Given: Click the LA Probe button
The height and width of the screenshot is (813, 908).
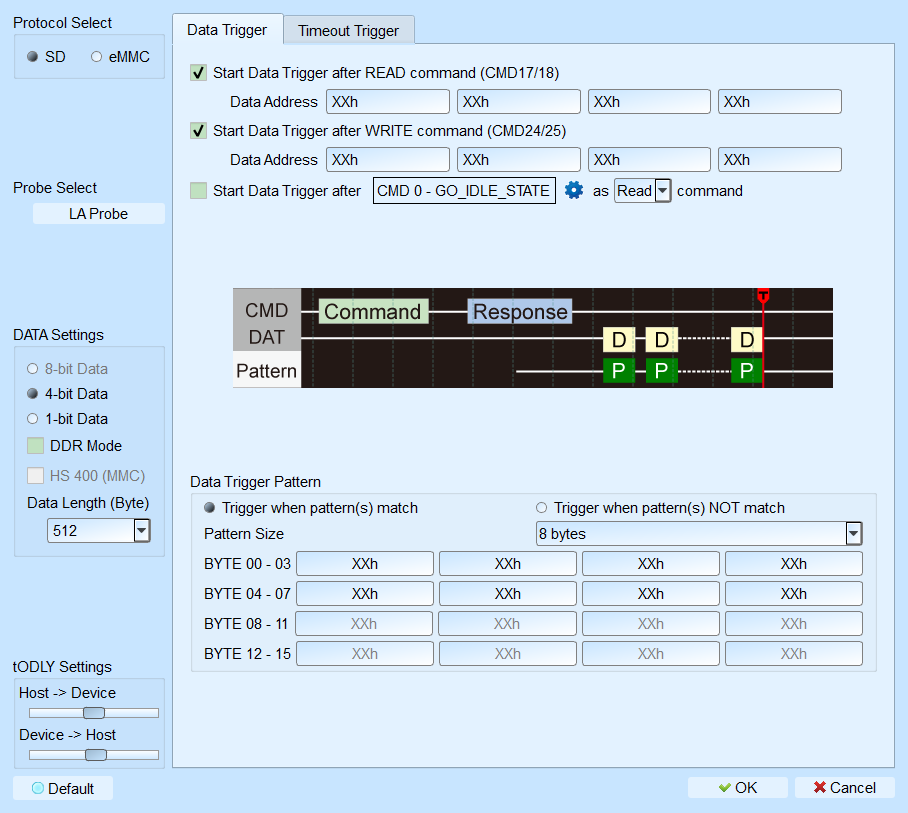Looking at the screenshot, I should pos(98,214).
